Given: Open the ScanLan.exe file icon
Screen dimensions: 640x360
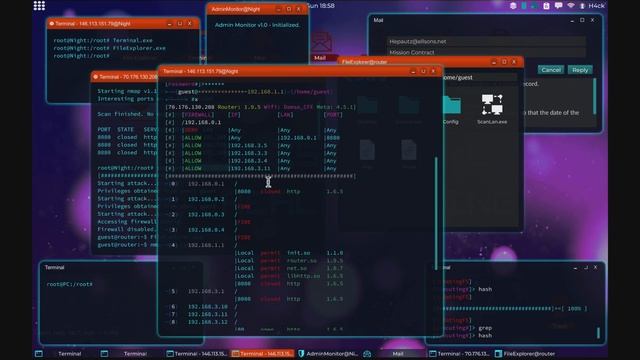Looking at the screenshot, I should pyautogui.click(x=492, y=109).
